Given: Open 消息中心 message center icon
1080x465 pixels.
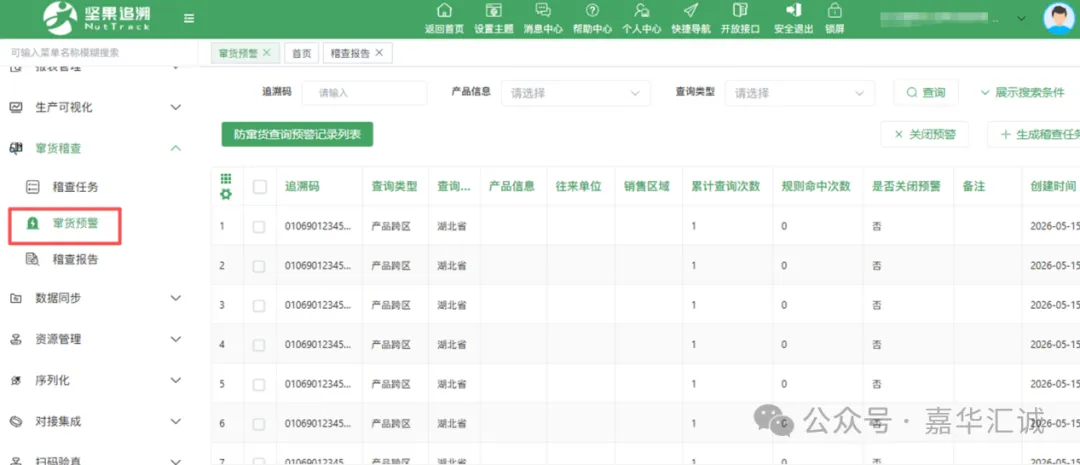Looking at the screenshot, I should 543,10.
